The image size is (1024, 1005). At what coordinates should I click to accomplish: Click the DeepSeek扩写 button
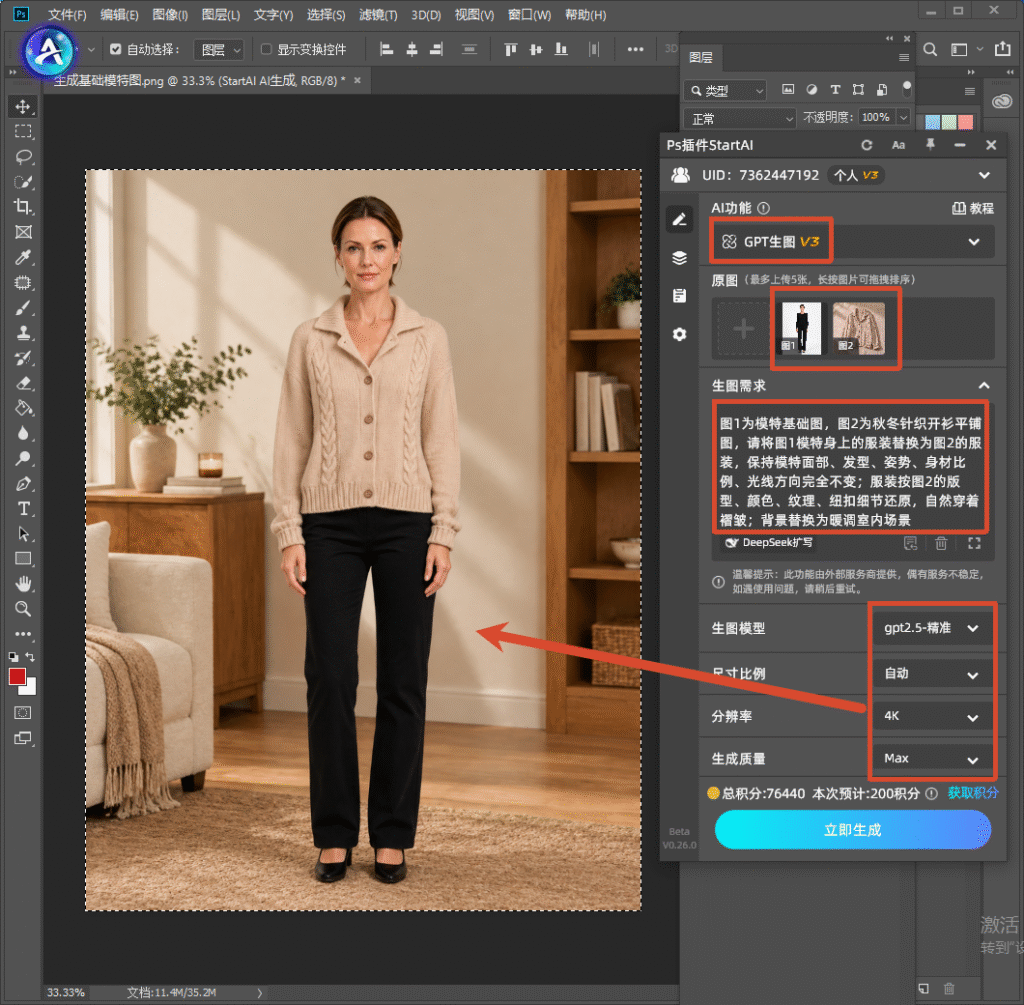(769, 543)
